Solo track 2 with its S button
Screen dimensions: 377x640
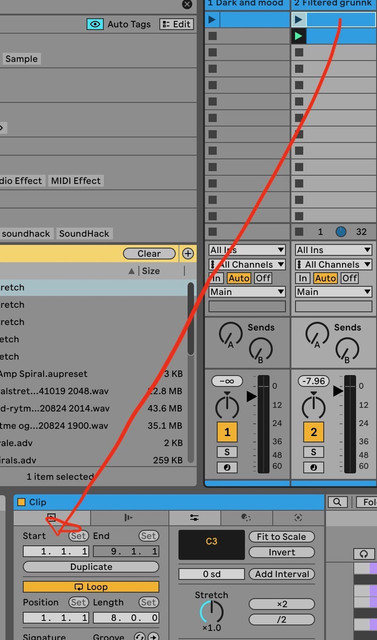(x=314, y=452)
